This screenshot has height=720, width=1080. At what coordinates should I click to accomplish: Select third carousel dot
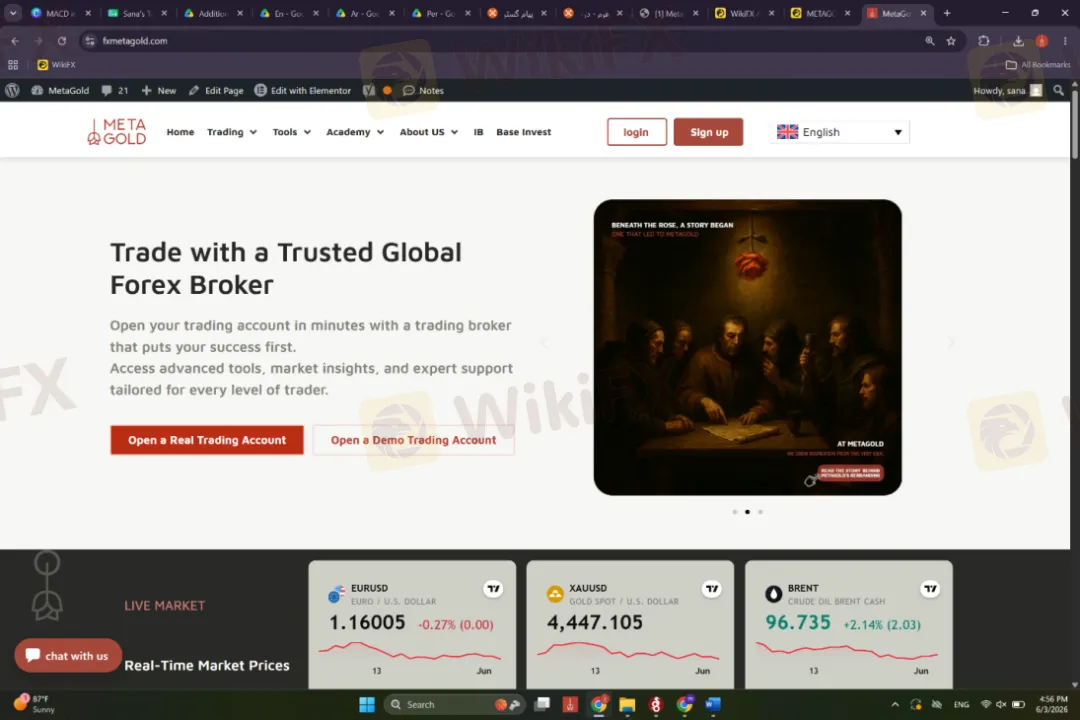click(760, 512)
